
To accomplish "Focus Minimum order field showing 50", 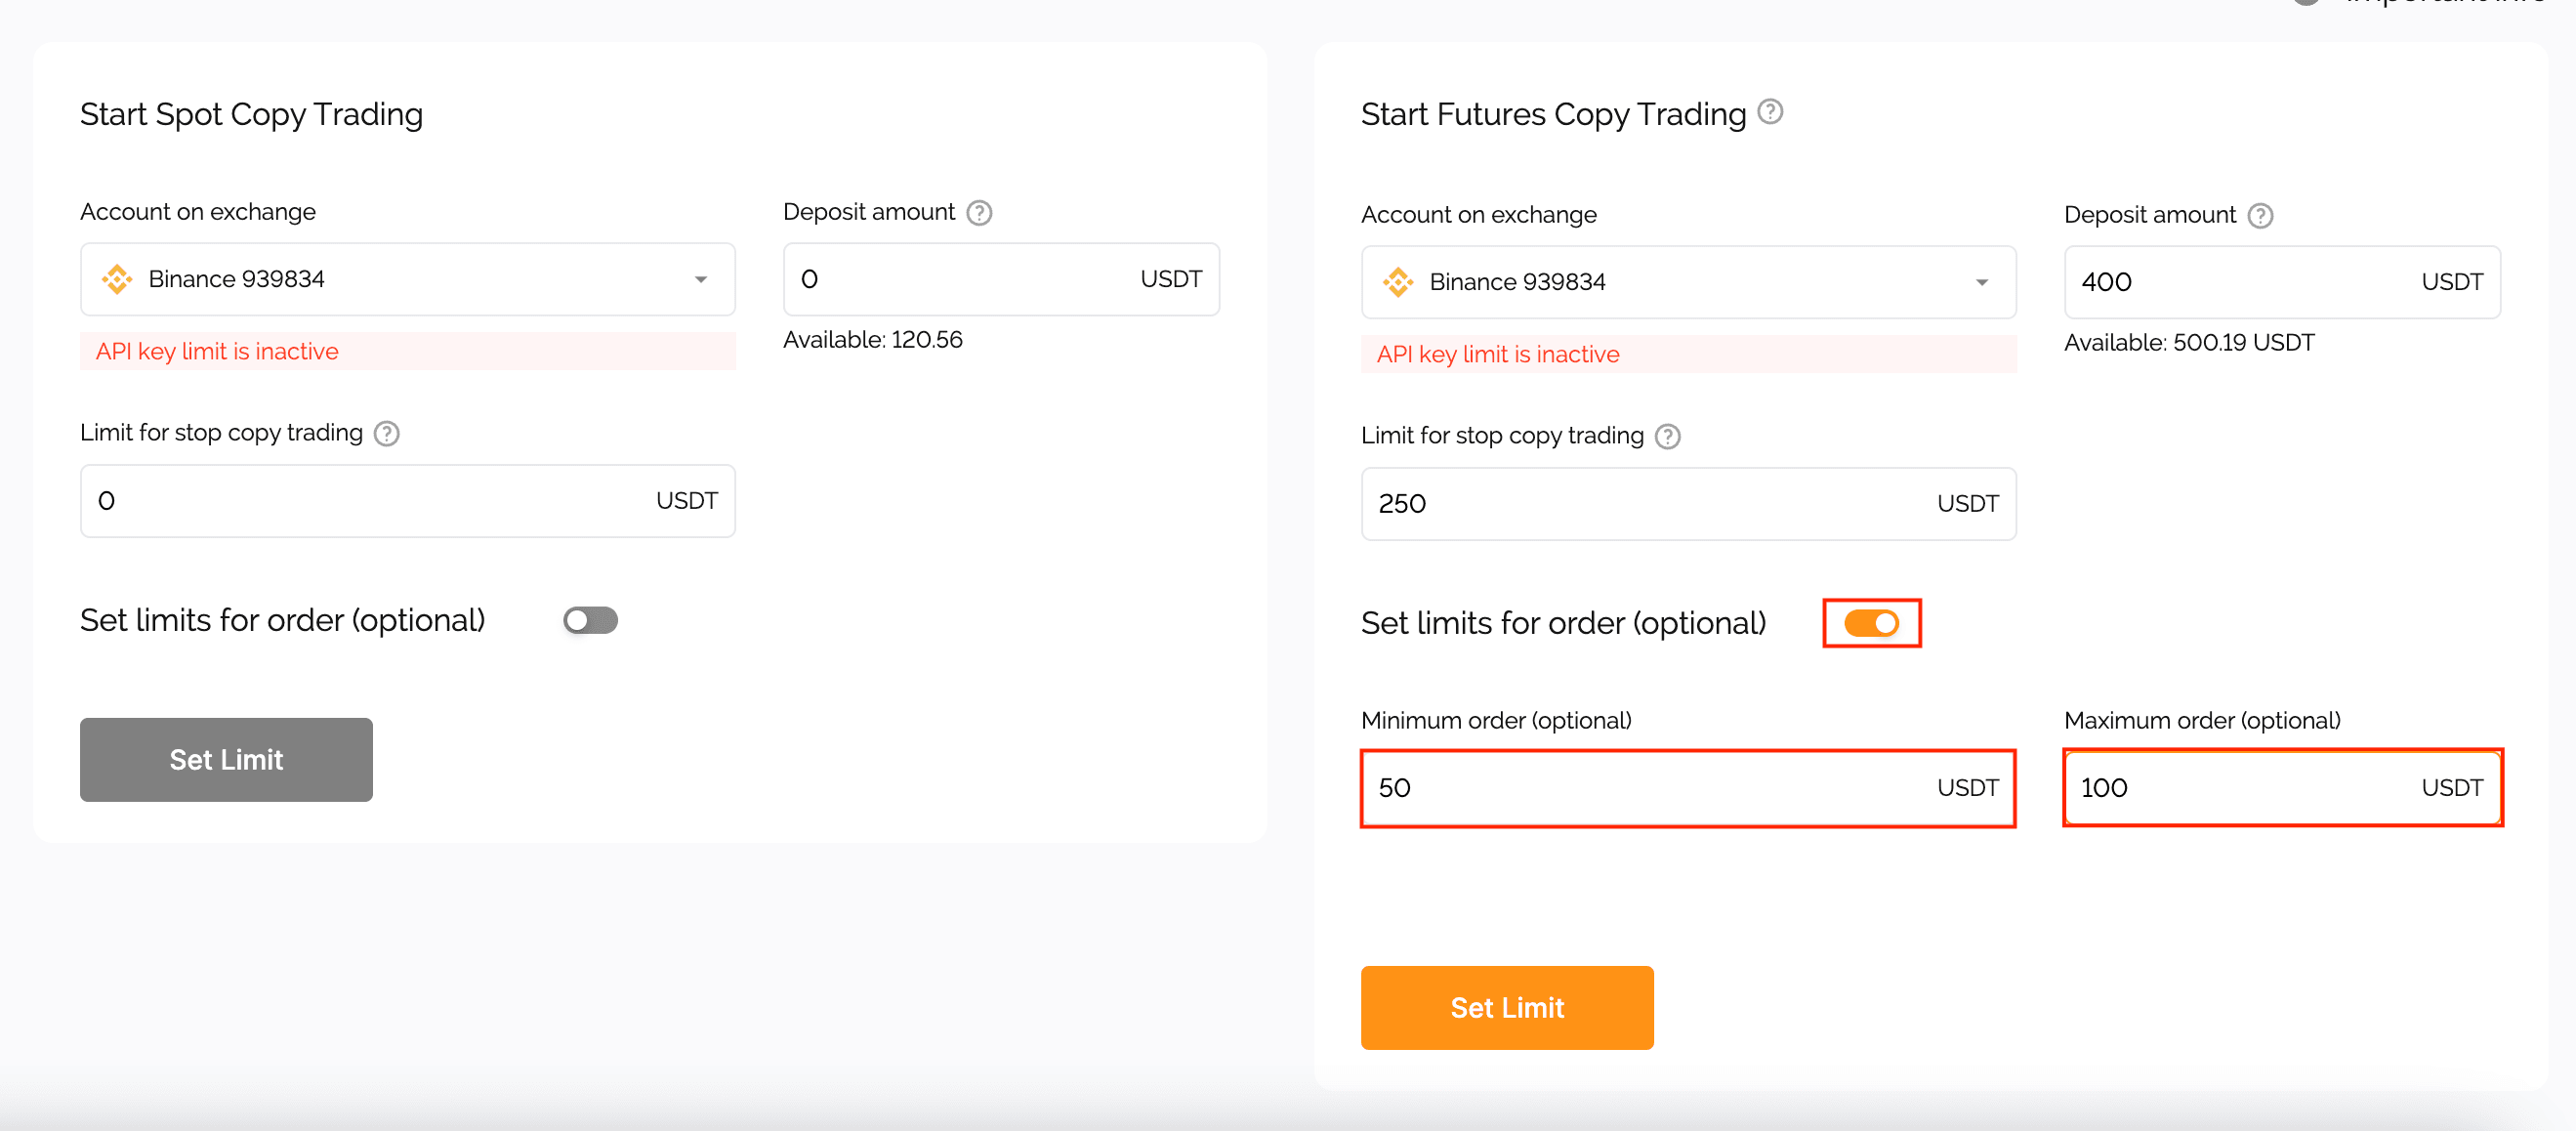I will 1688,788.
